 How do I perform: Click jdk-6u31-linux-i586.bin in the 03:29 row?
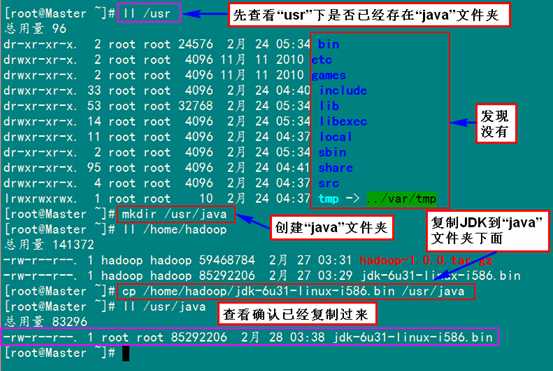pos(440,276)
